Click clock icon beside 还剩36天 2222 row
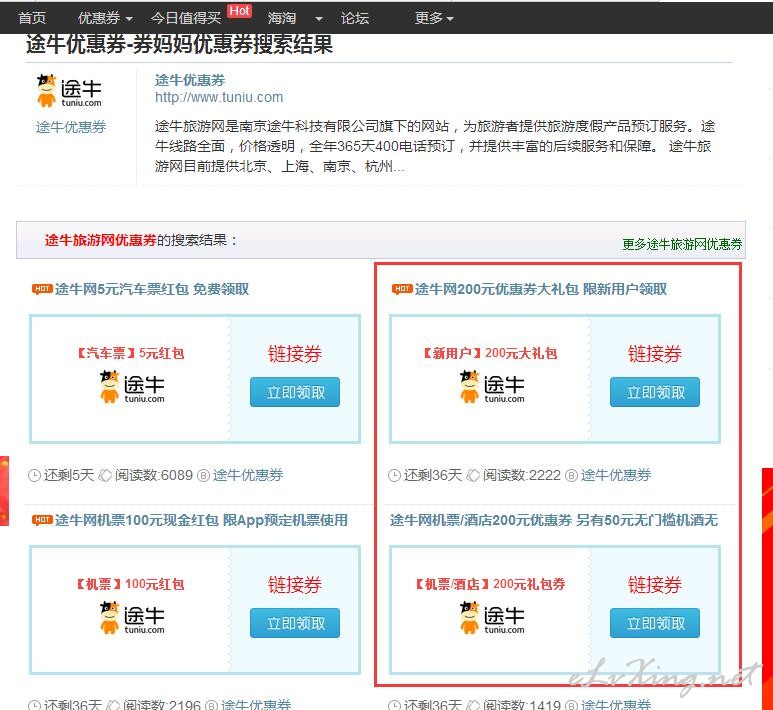 click(x=394, y=476)
